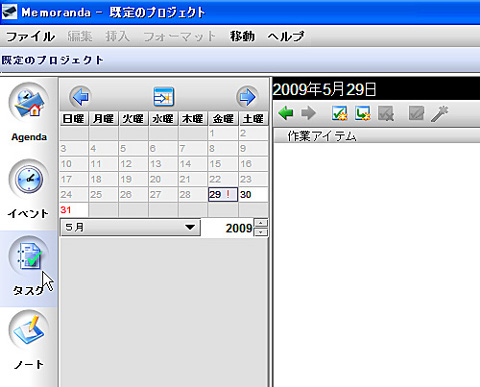Click the イベント label

coord(28,213)
